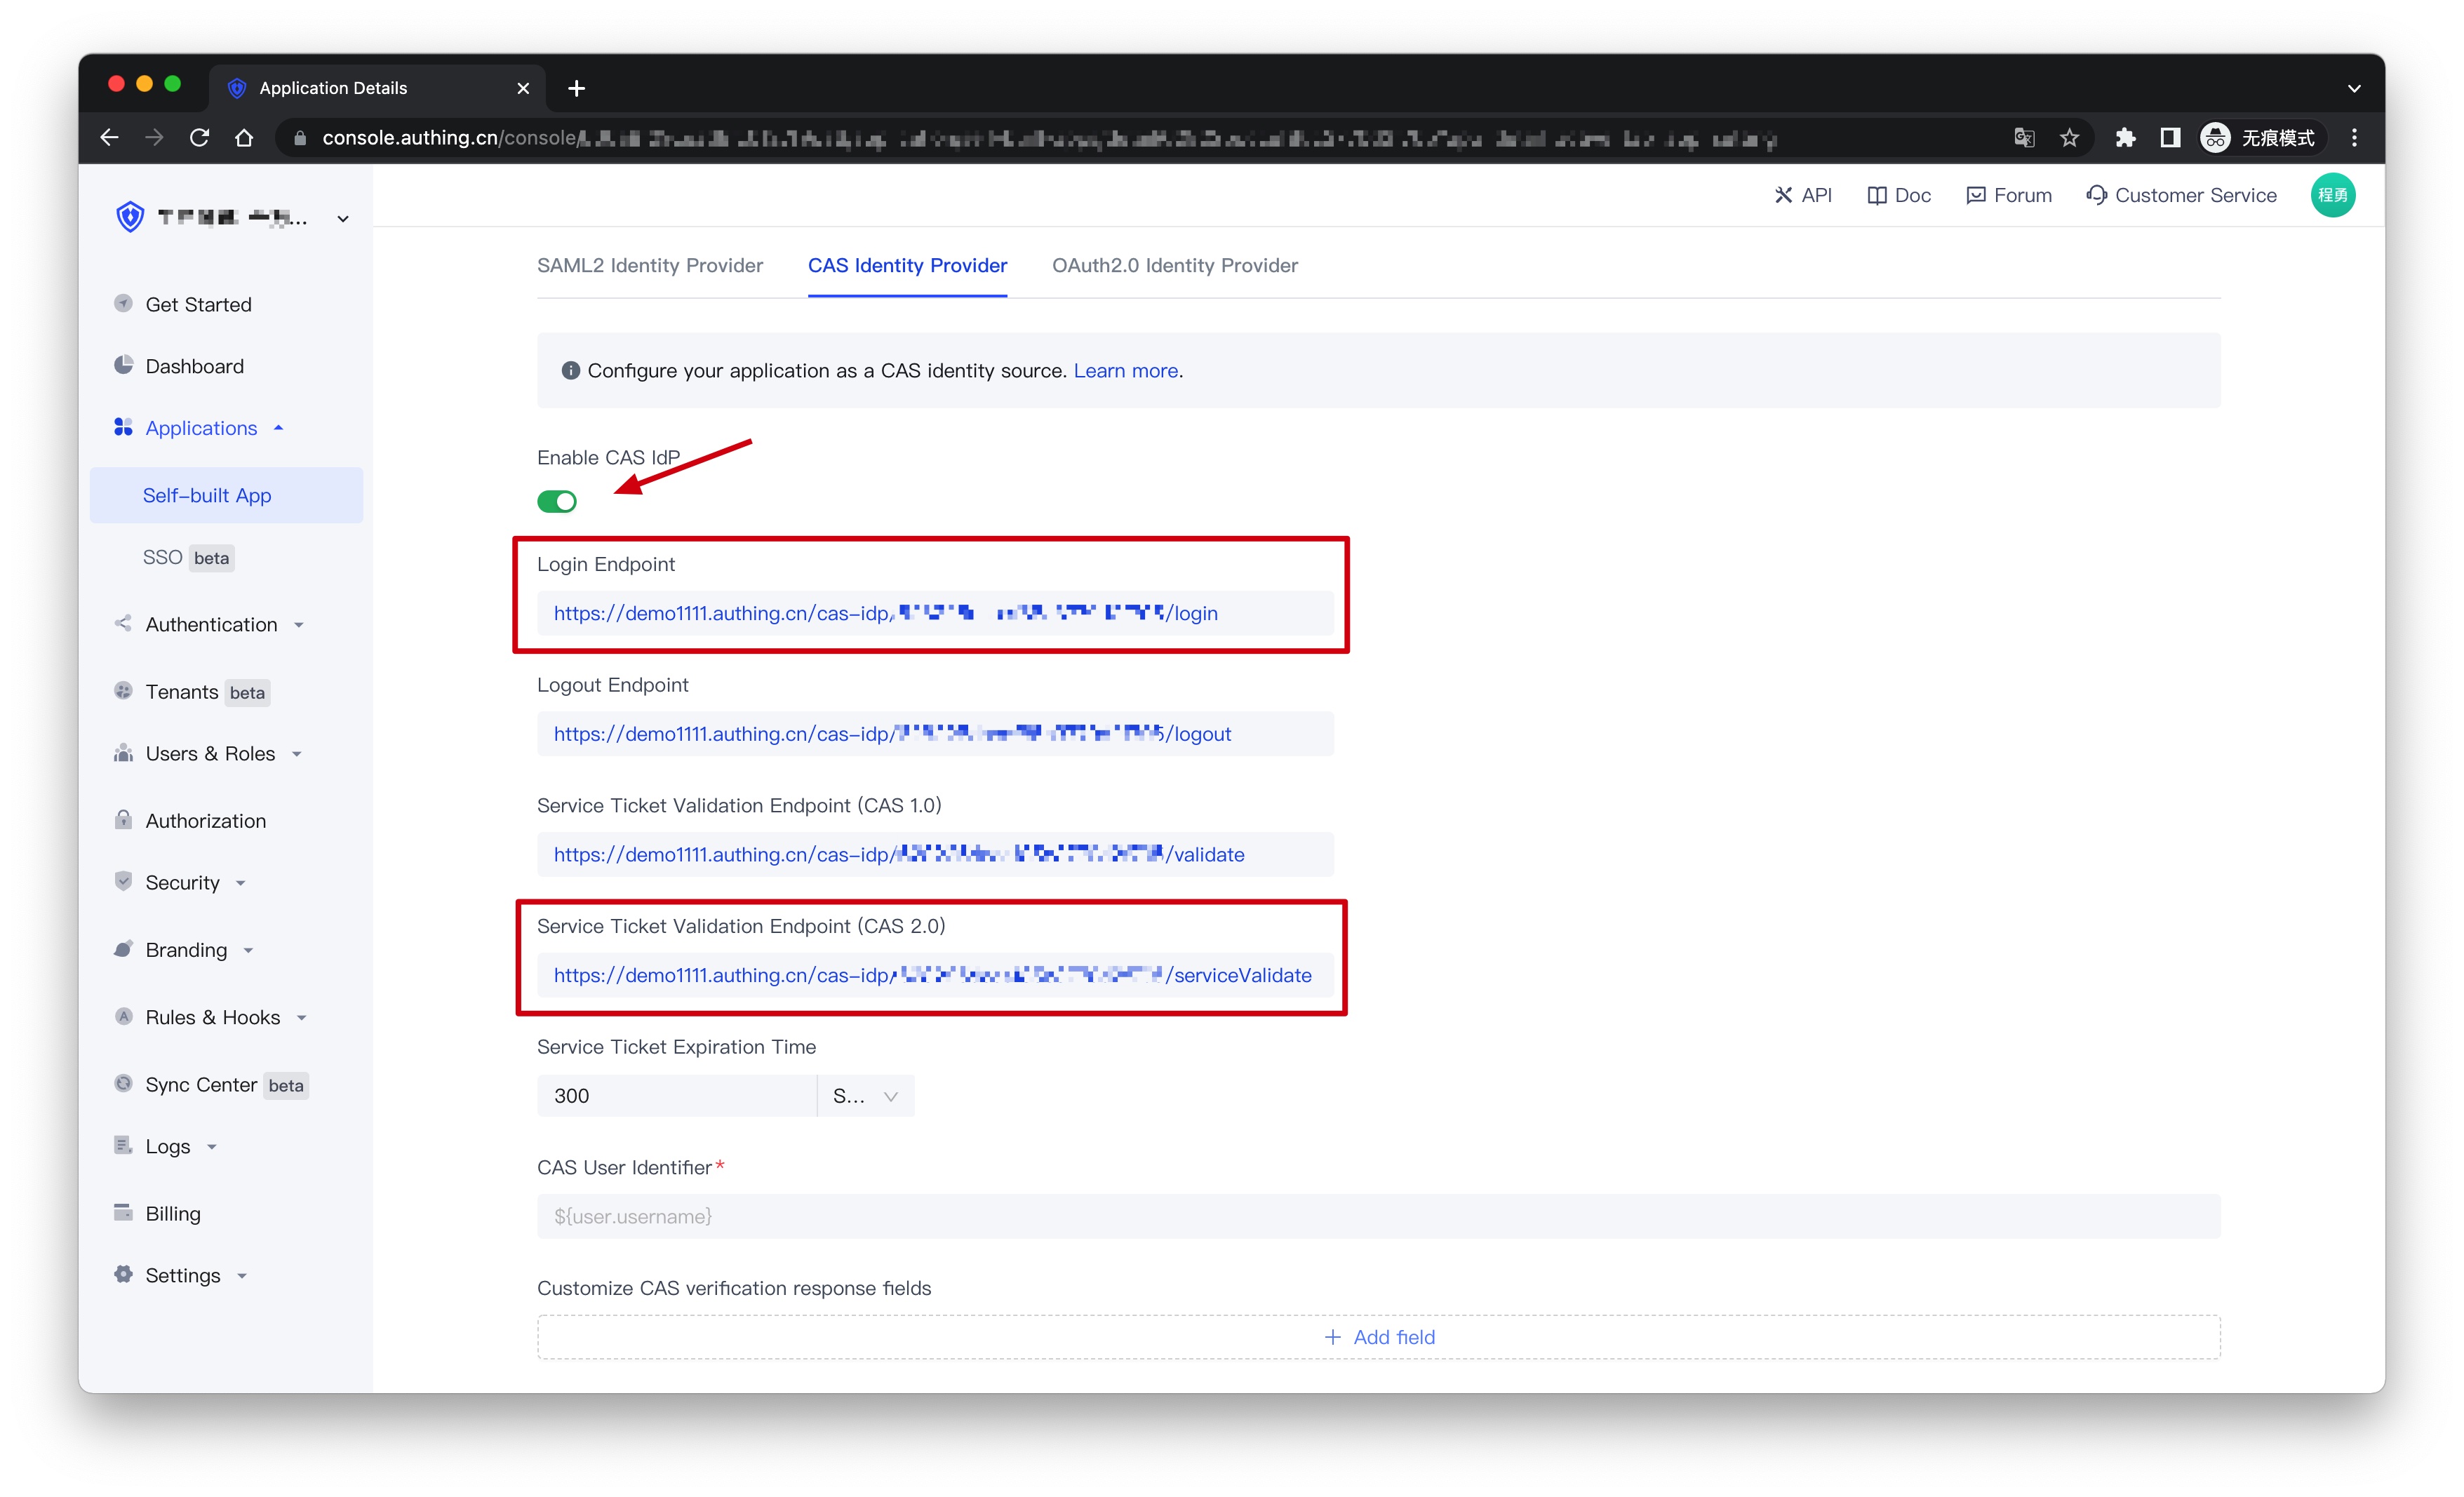Image resolution: width=2464 pixels, height=1497 pixels.
Task: Switch to OAuth2.0 Identity Provider tab
Action: tap(1175, 265)
